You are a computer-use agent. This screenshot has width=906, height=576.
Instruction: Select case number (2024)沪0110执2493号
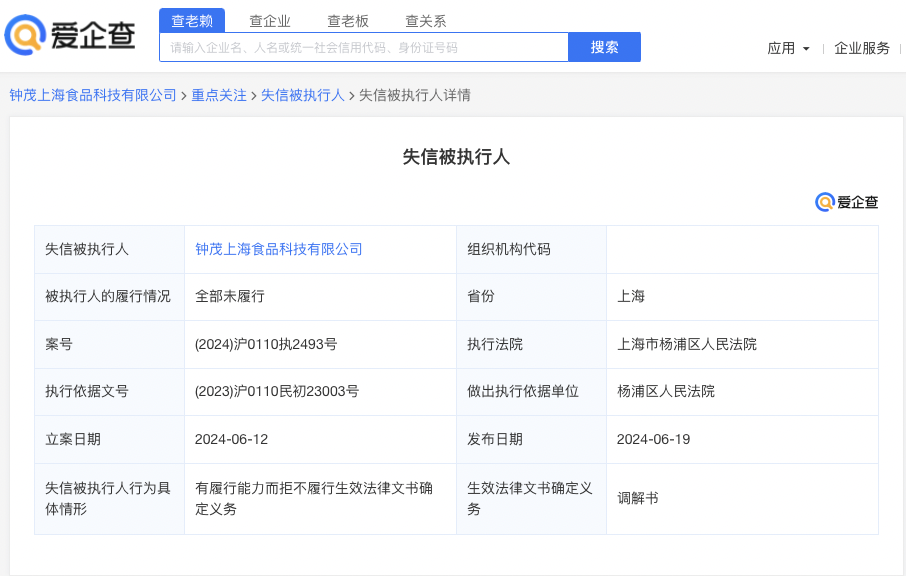pyautogui.click(x=266, y=344)
